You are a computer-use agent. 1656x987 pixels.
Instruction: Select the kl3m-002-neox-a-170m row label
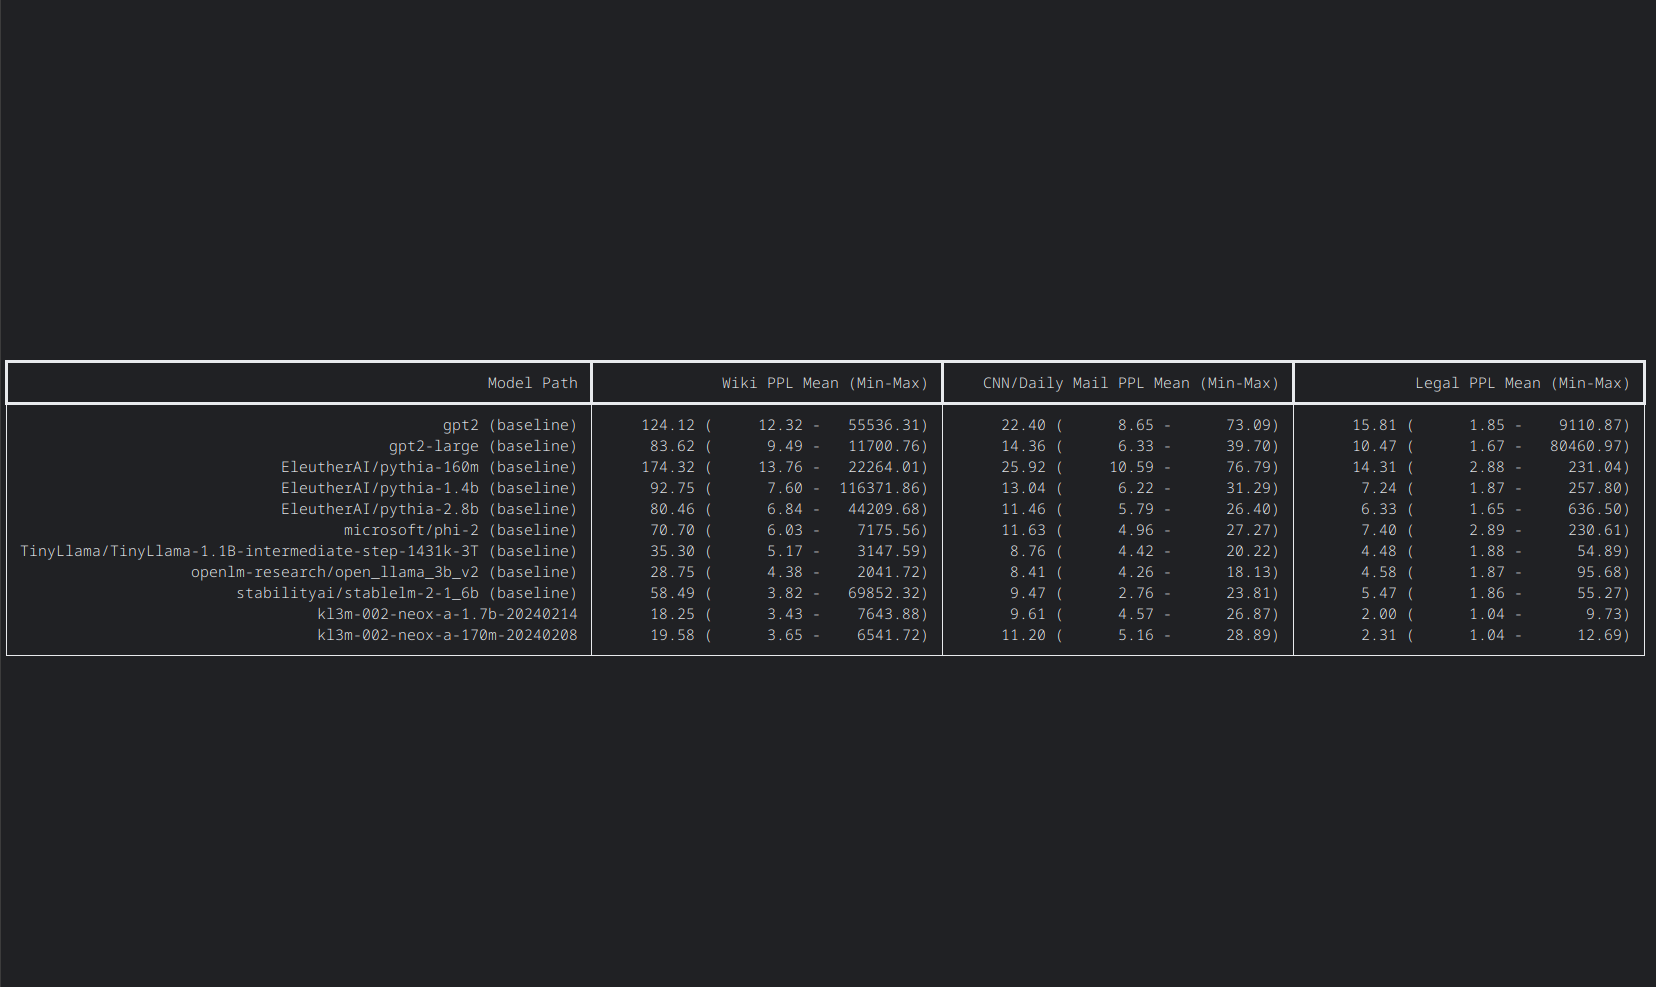[447, 634]
